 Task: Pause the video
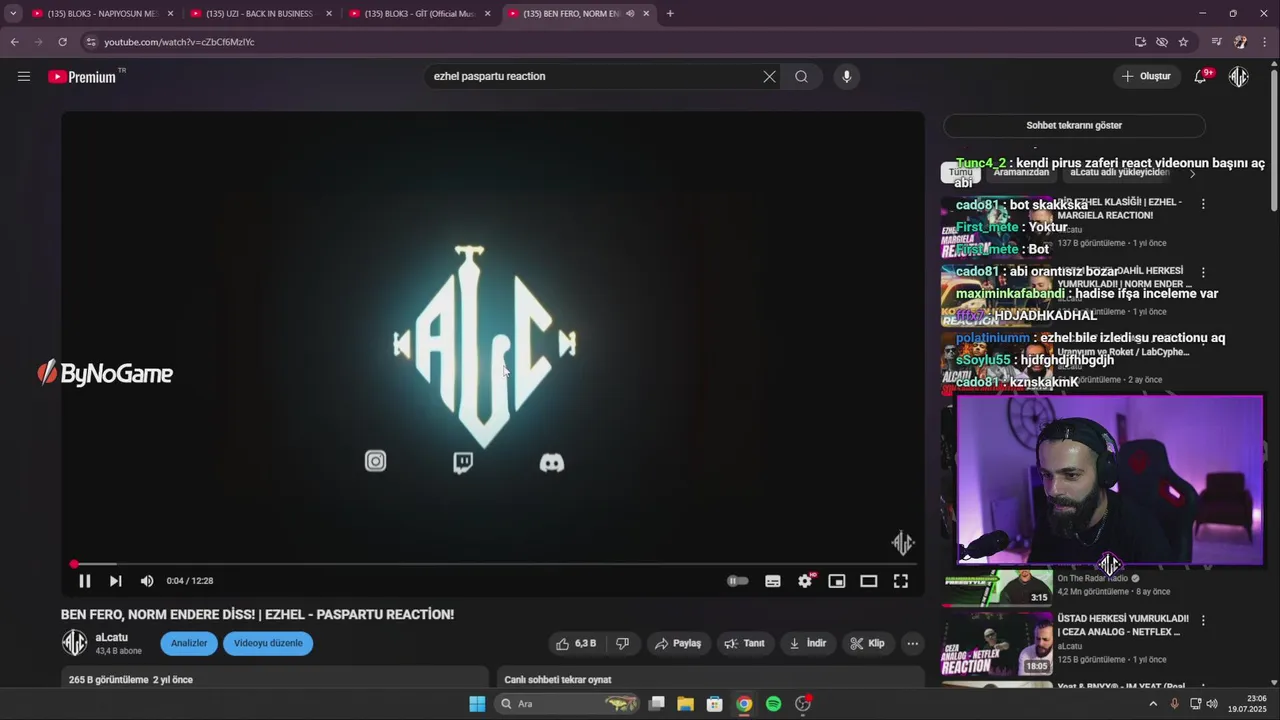point(85,581)
